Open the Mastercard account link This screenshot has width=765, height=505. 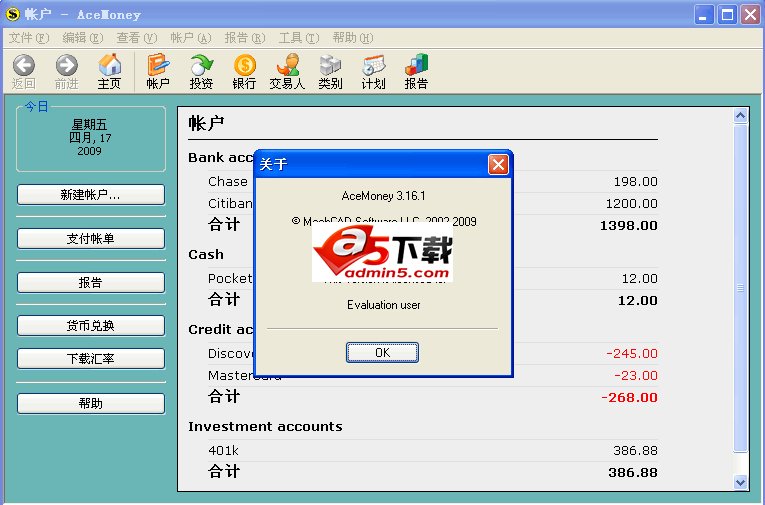pos(244,375)
